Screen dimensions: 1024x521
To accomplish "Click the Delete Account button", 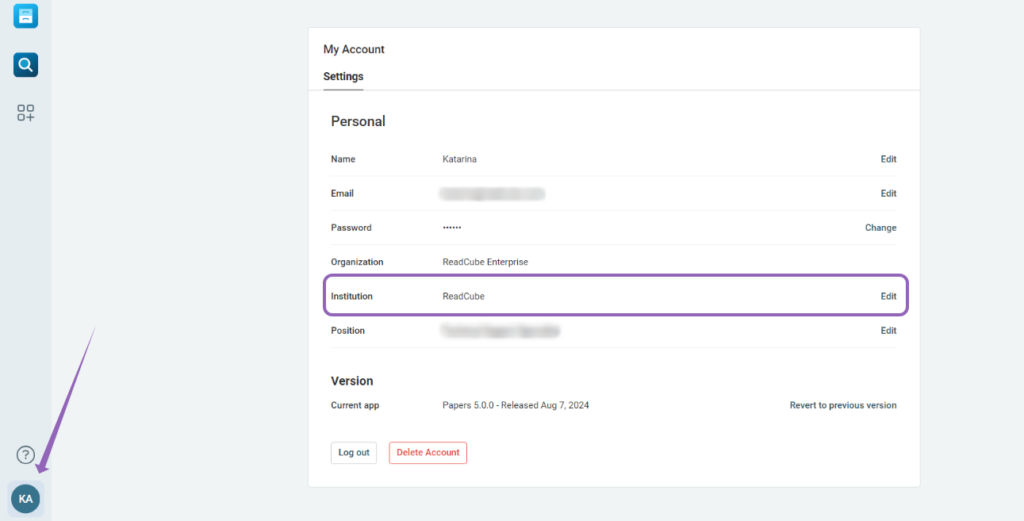I will [427, 453].
